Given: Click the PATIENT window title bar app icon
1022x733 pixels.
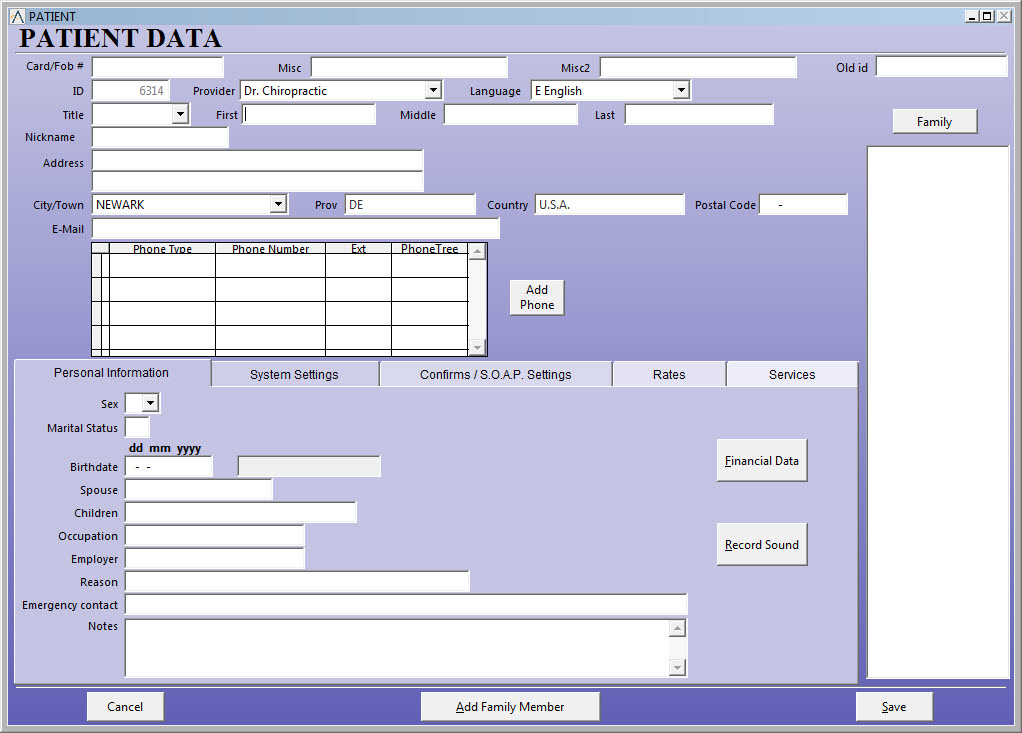Looking at the screenshot, I should 17,16.
